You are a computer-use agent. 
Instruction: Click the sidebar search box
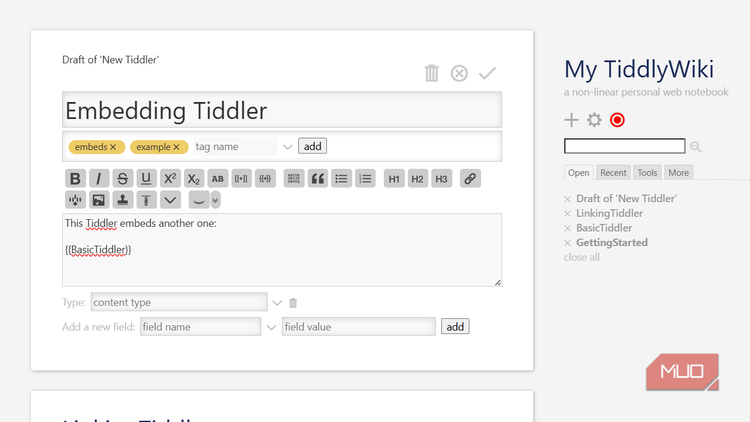[624, 146]
